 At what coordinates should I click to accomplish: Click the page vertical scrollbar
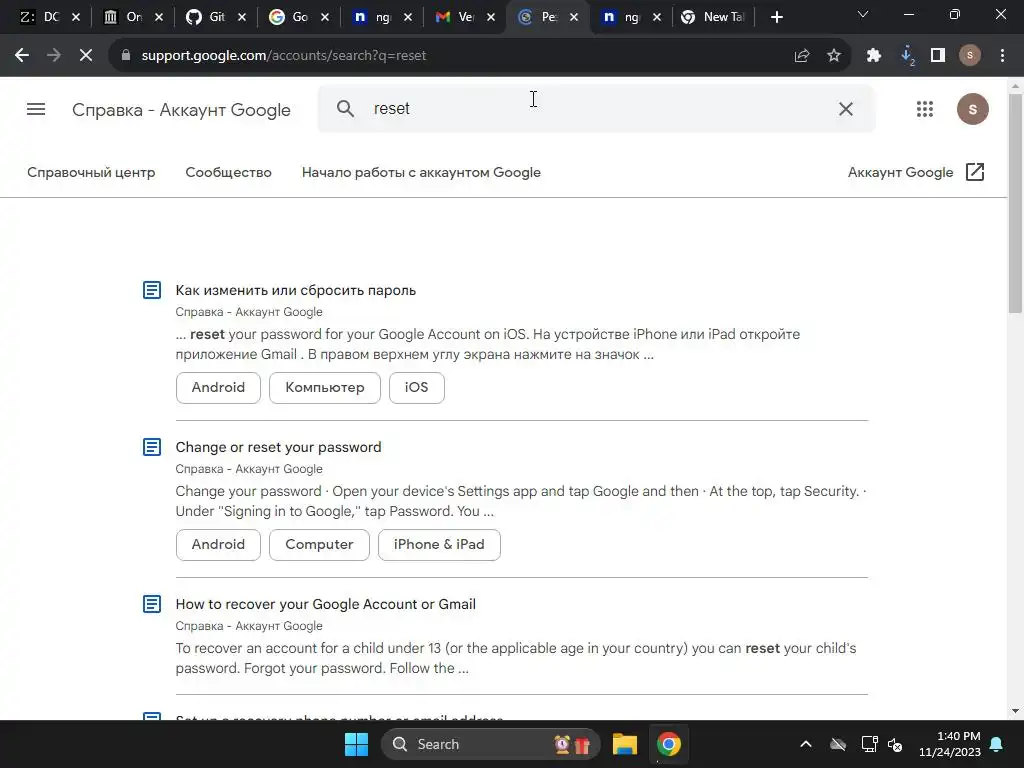pyautogui.click(x=1015, y=202)
